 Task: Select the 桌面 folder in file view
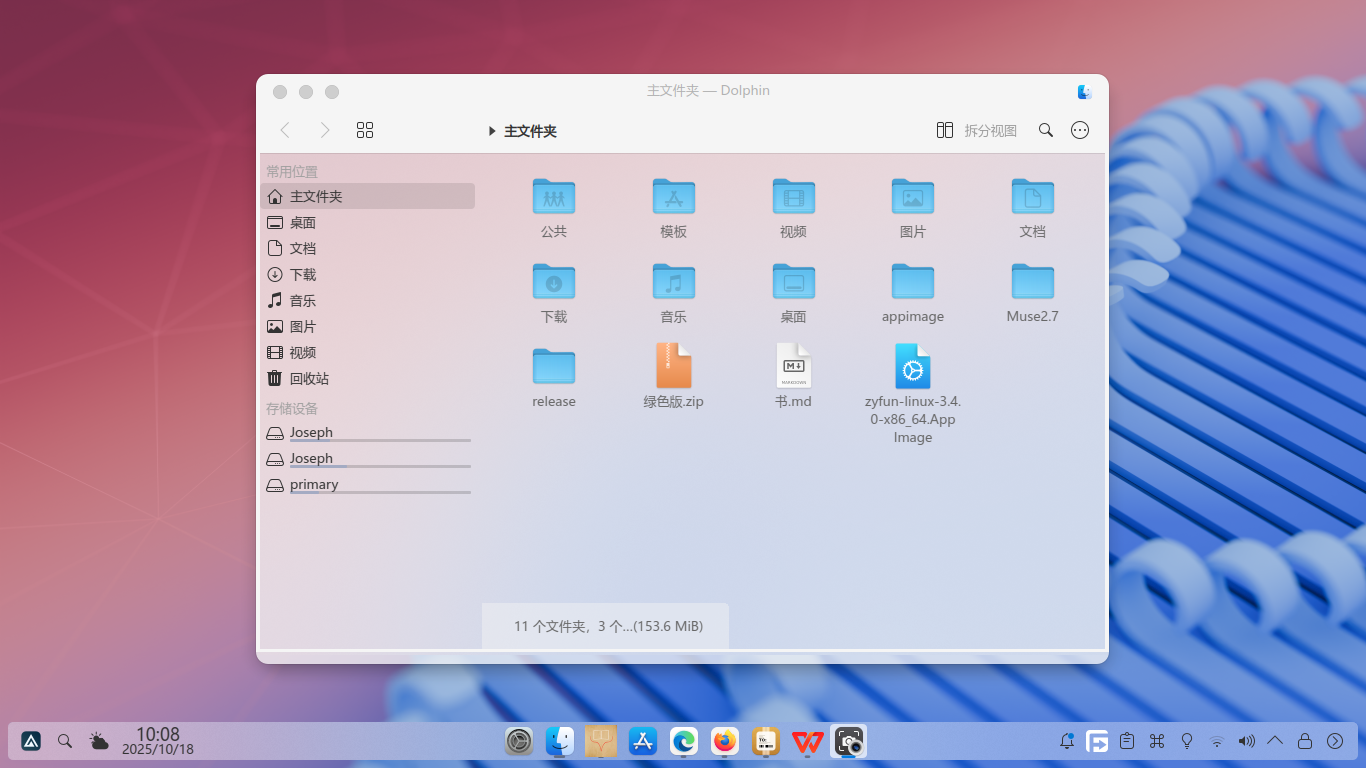(794, 281)
